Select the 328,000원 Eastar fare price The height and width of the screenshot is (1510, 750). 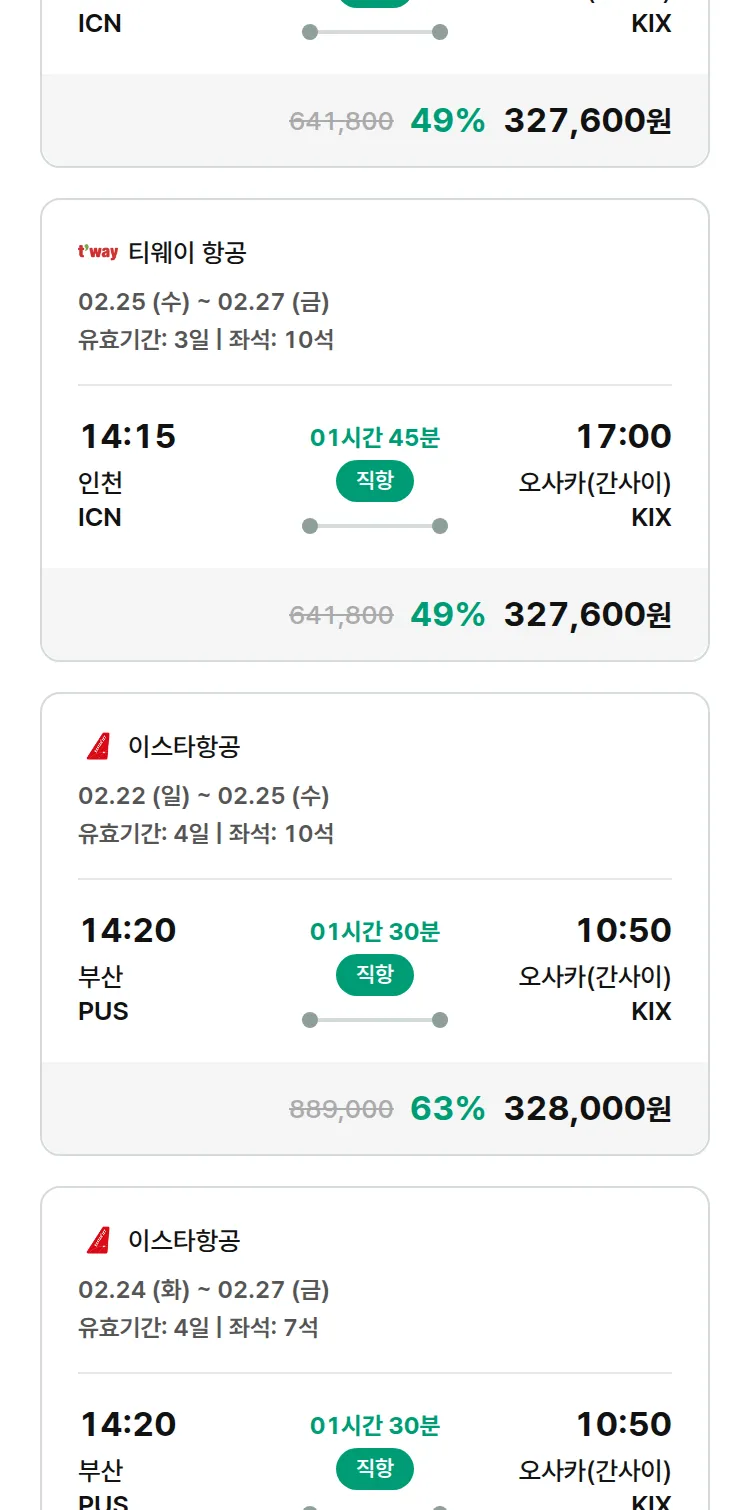tap(587, 1108)
